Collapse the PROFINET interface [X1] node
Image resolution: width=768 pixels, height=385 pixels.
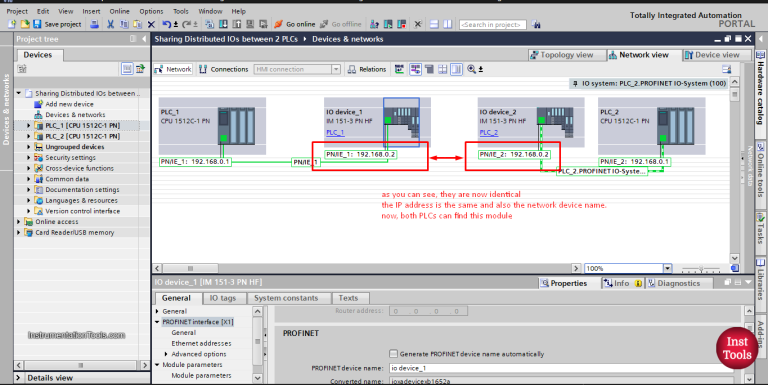tap(157, 322)
